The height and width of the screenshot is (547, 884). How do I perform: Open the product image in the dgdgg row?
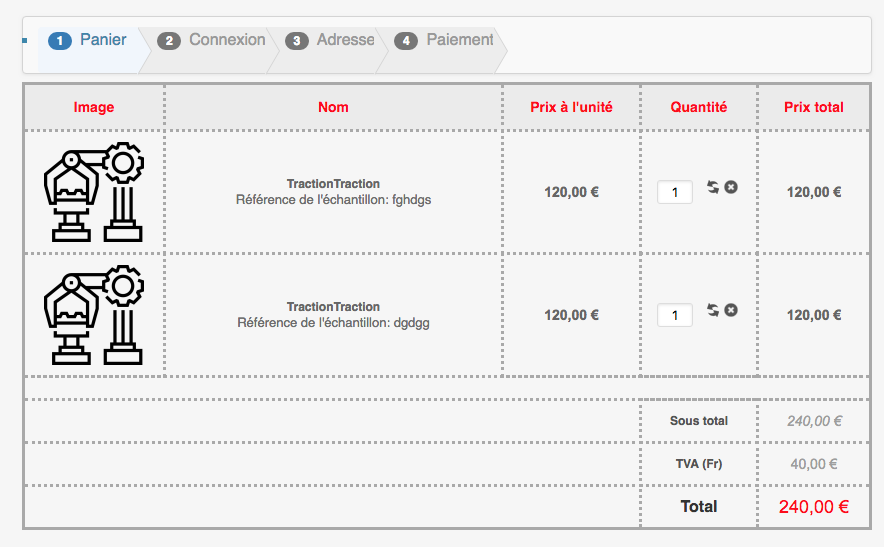pyautogui.click(x=94, y=315)
